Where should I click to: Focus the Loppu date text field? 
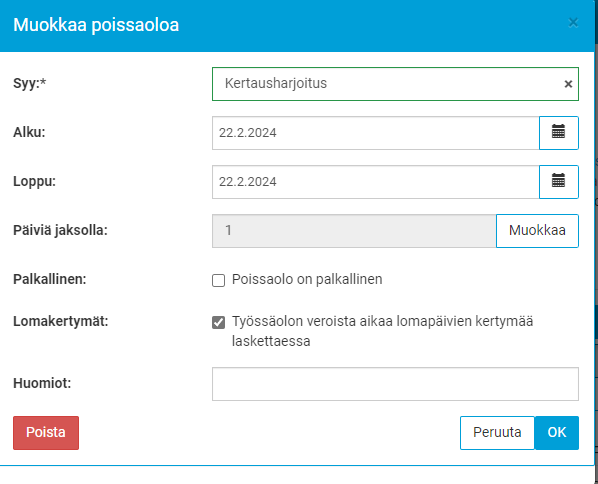(x=376, y=182)
